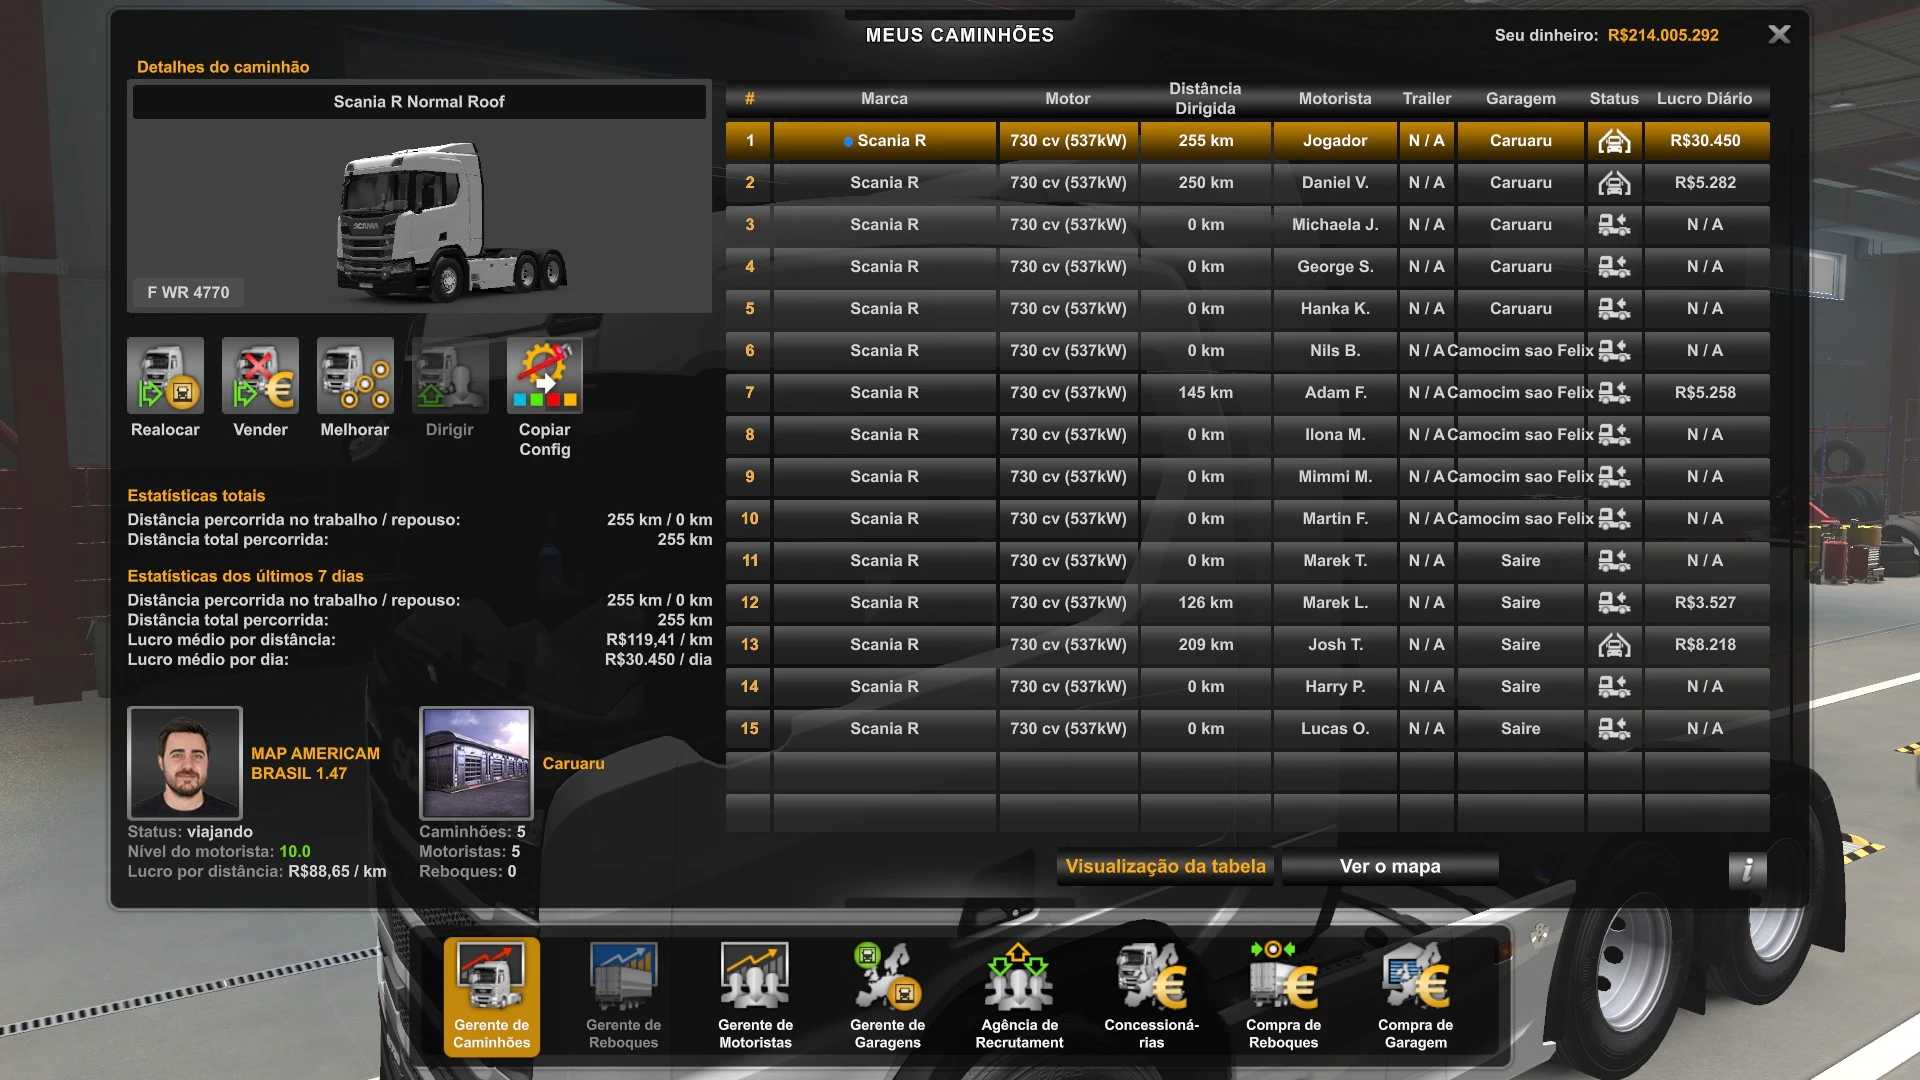Select Visualização da tabela tab

1165,867
